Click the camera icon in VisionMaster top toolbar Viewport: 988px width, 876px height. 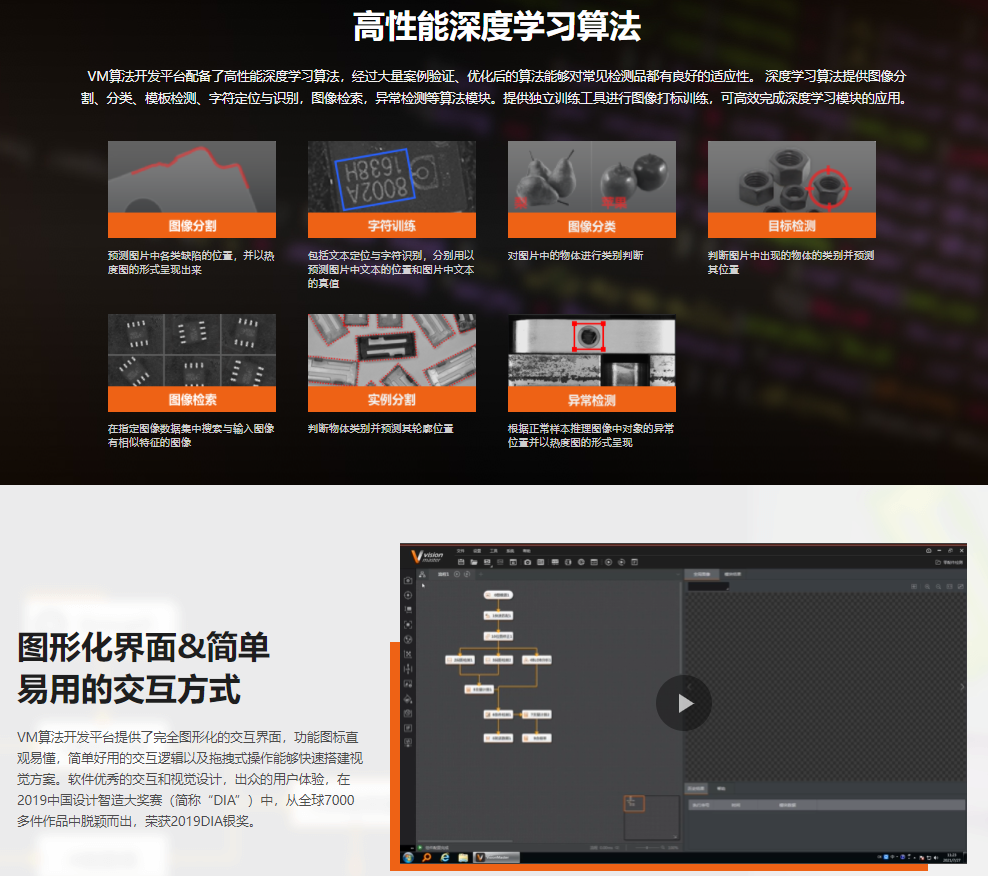(527, 562)
